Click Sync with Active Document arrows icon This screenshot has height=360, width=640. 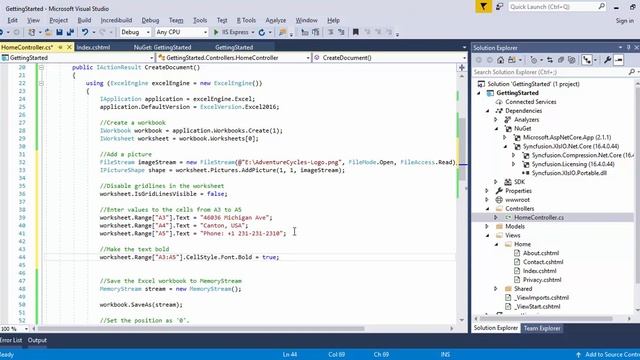pyautogui.click(x=550, y=60)
